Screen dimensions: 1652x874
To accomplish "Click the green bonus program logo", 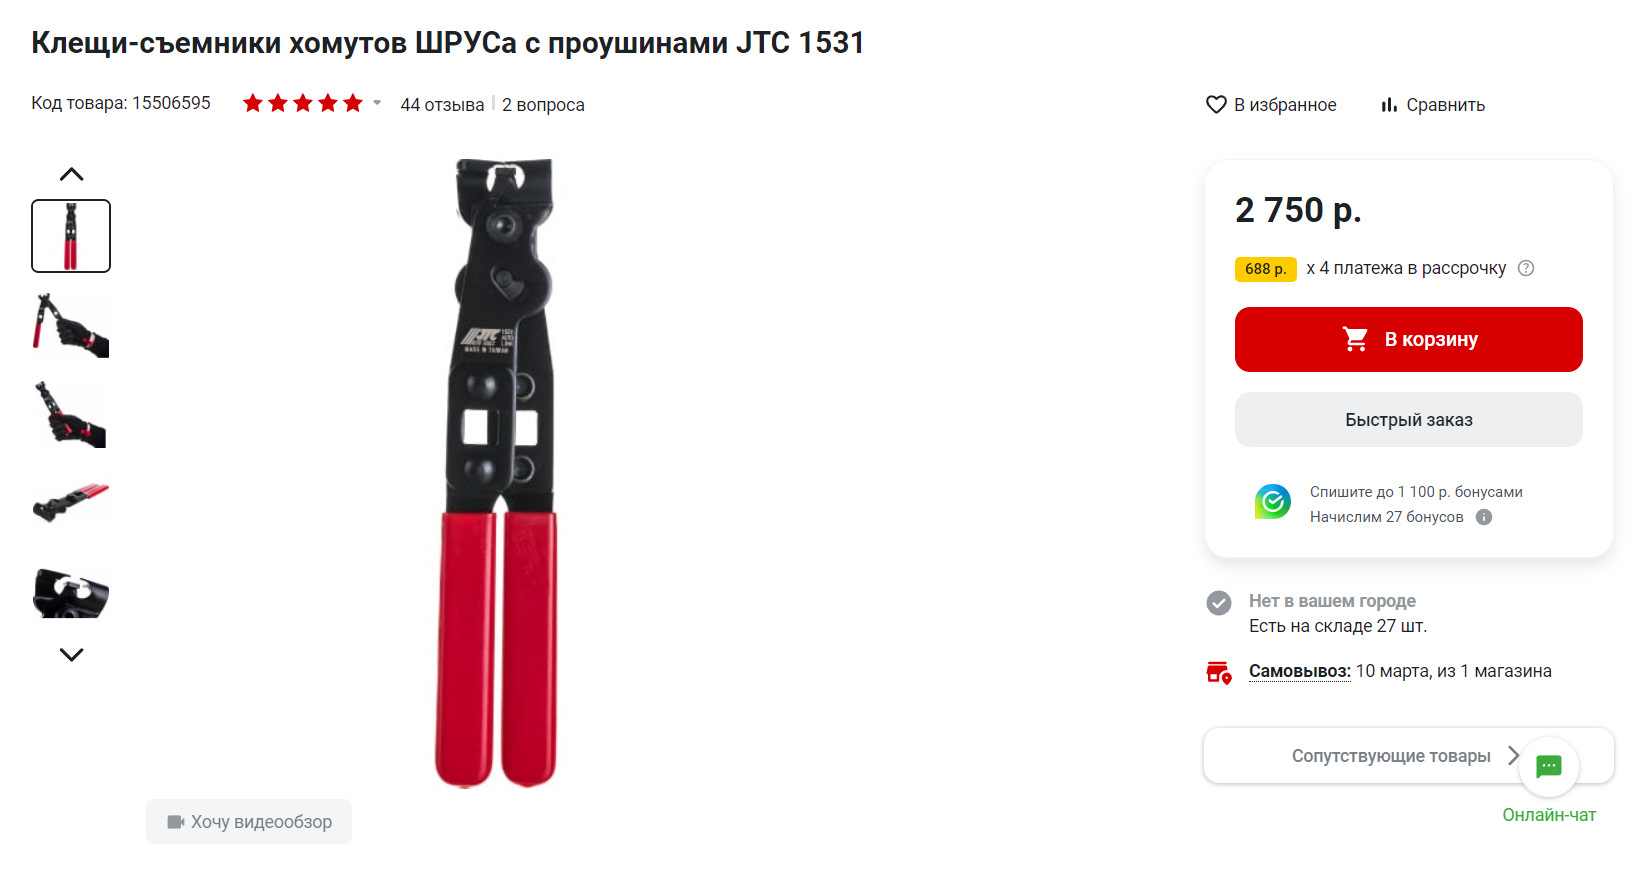I will point(1273,502).
